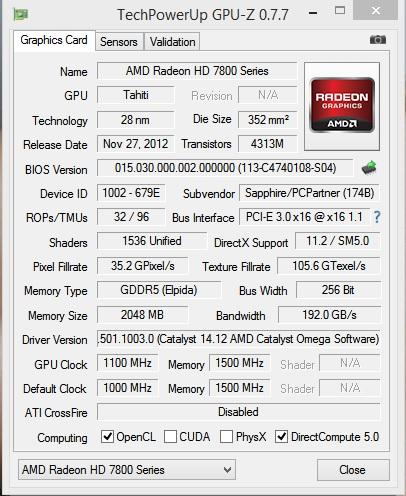The image size is (406, 496).
Task: Select the Graphics Card tab
Action: point(54,41)
